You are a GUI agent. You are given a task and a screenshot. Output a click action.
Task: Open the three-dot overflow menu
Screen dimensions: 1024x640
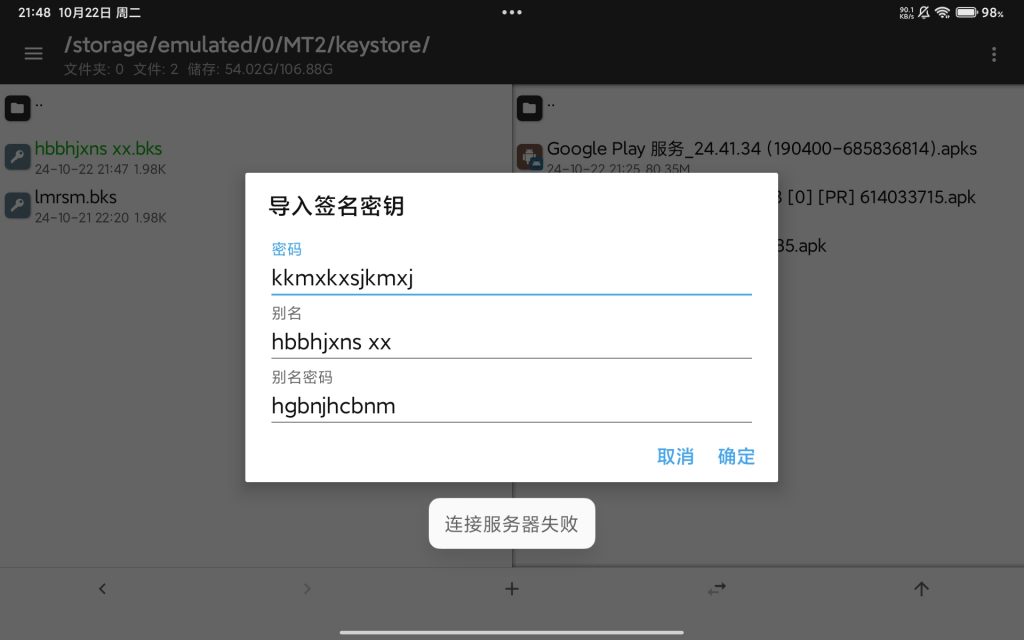click(994, 54)
